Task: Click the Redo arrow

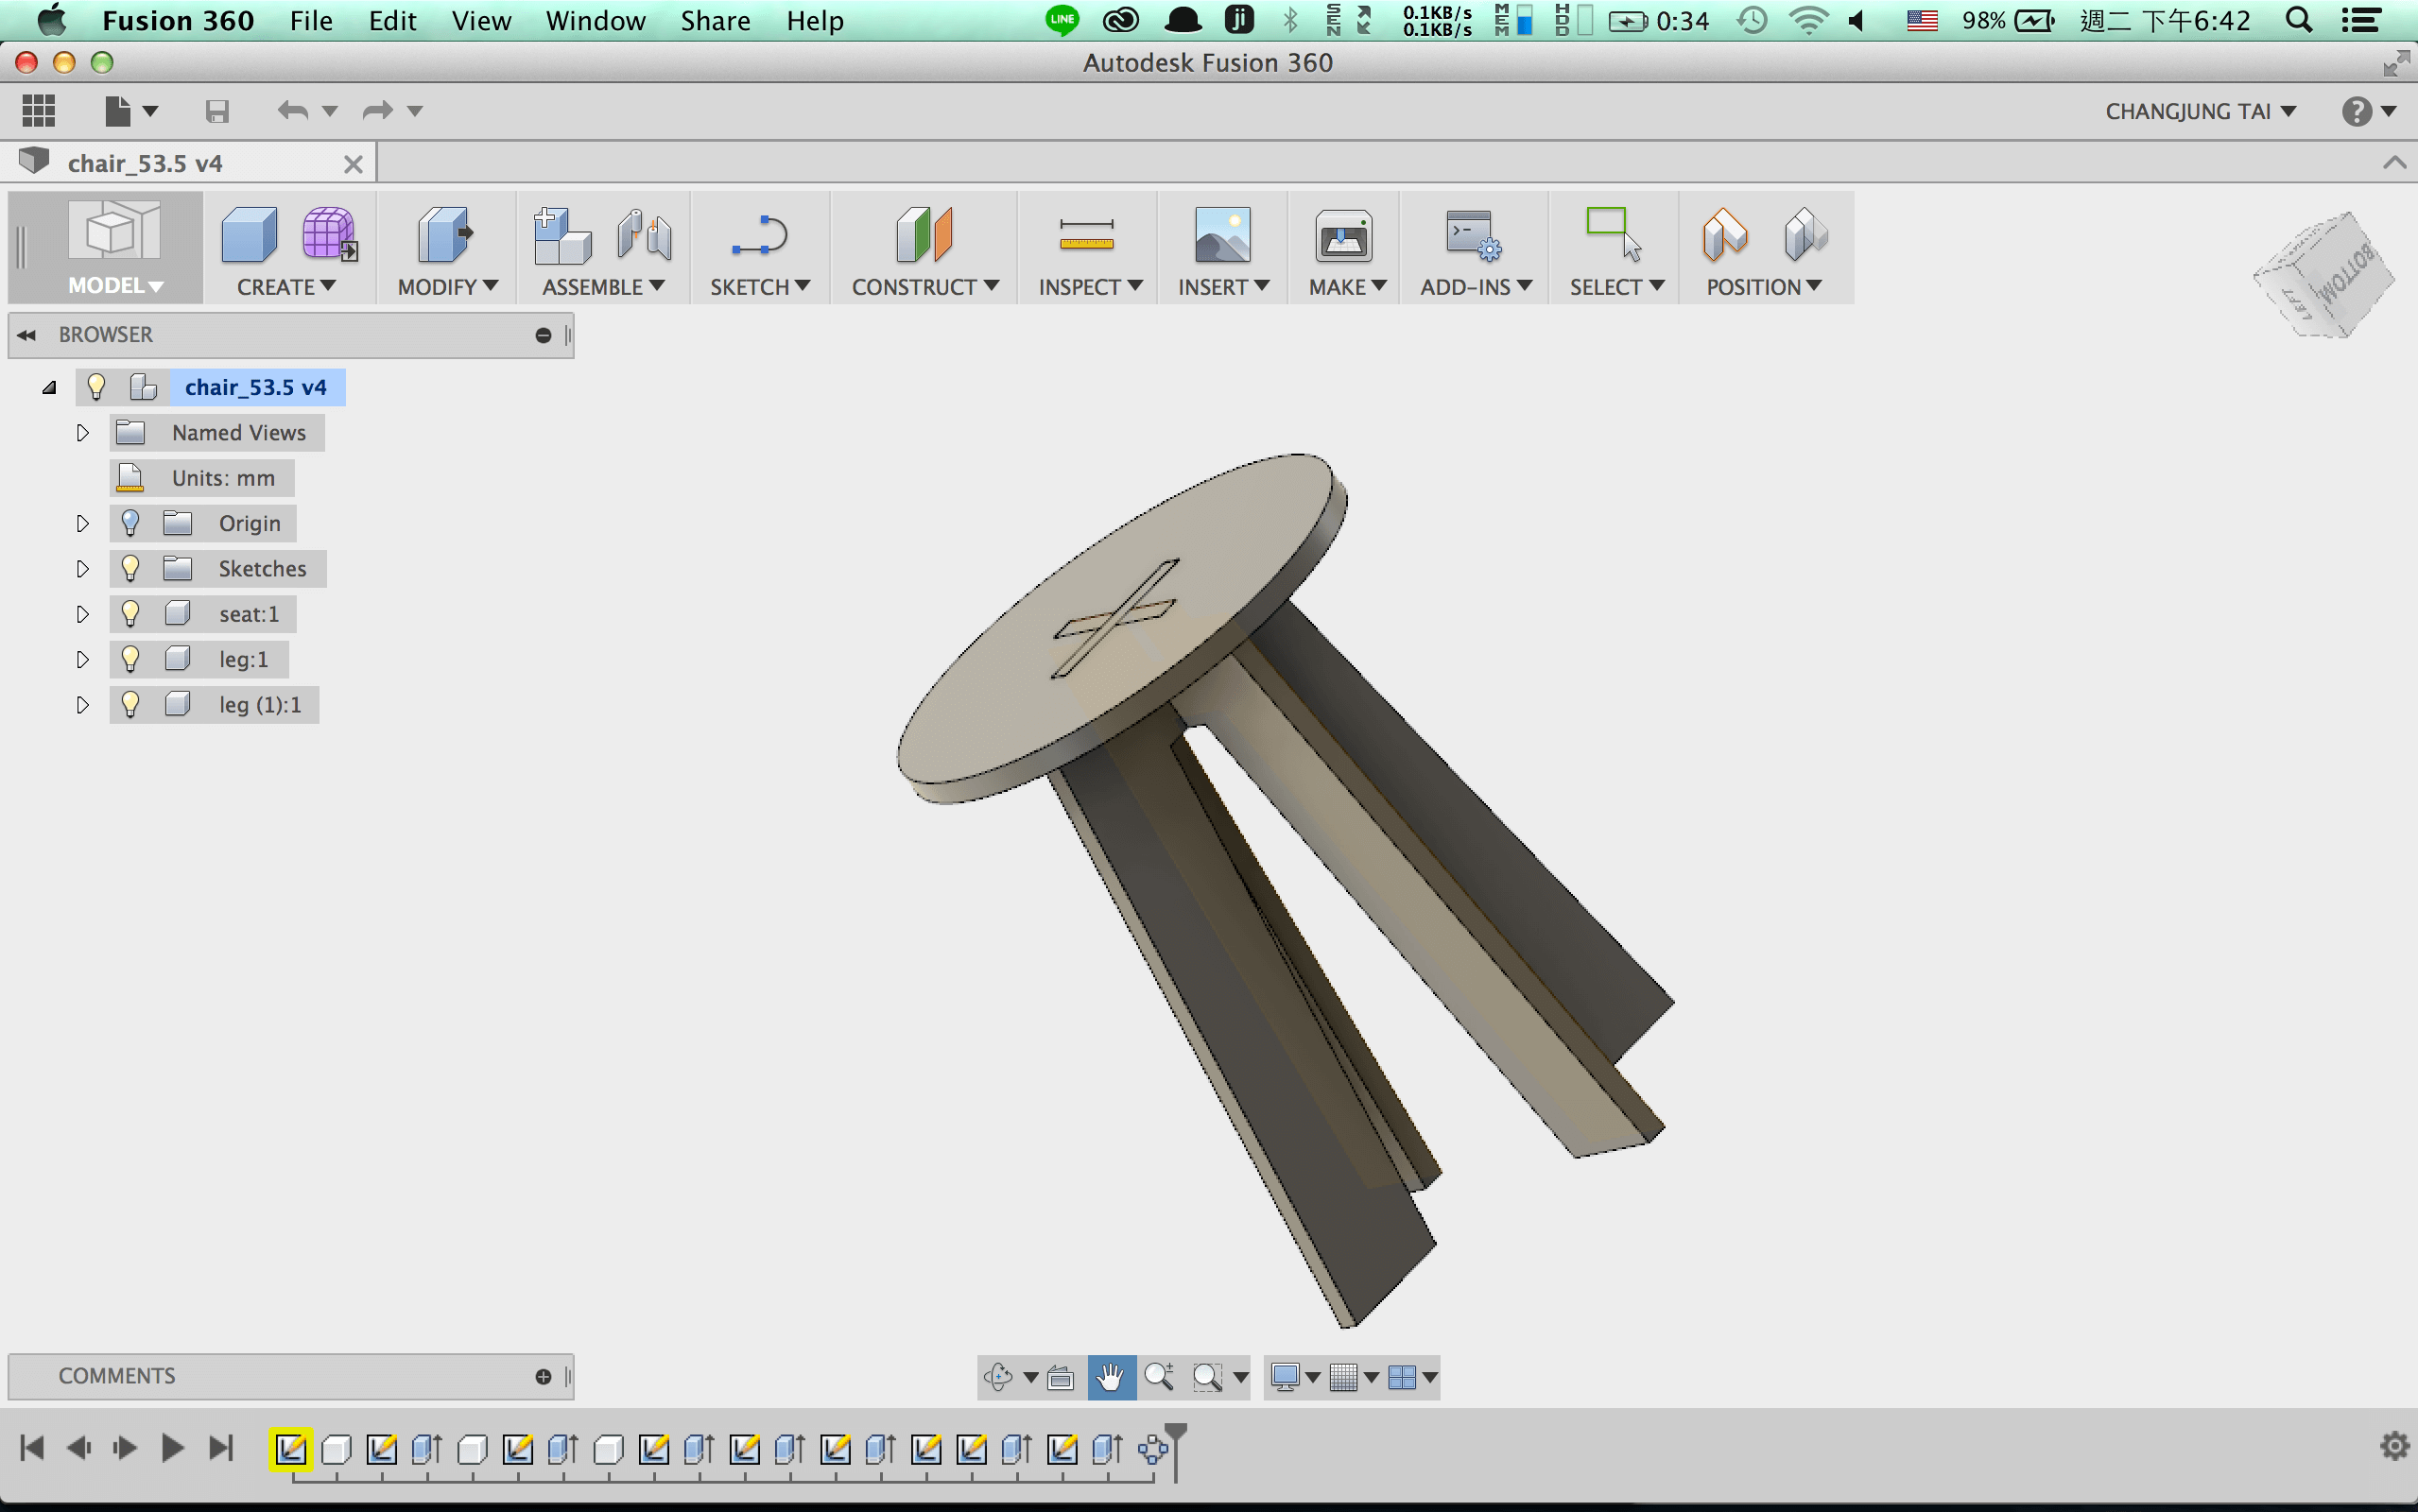Action: (x=377, y=110)
